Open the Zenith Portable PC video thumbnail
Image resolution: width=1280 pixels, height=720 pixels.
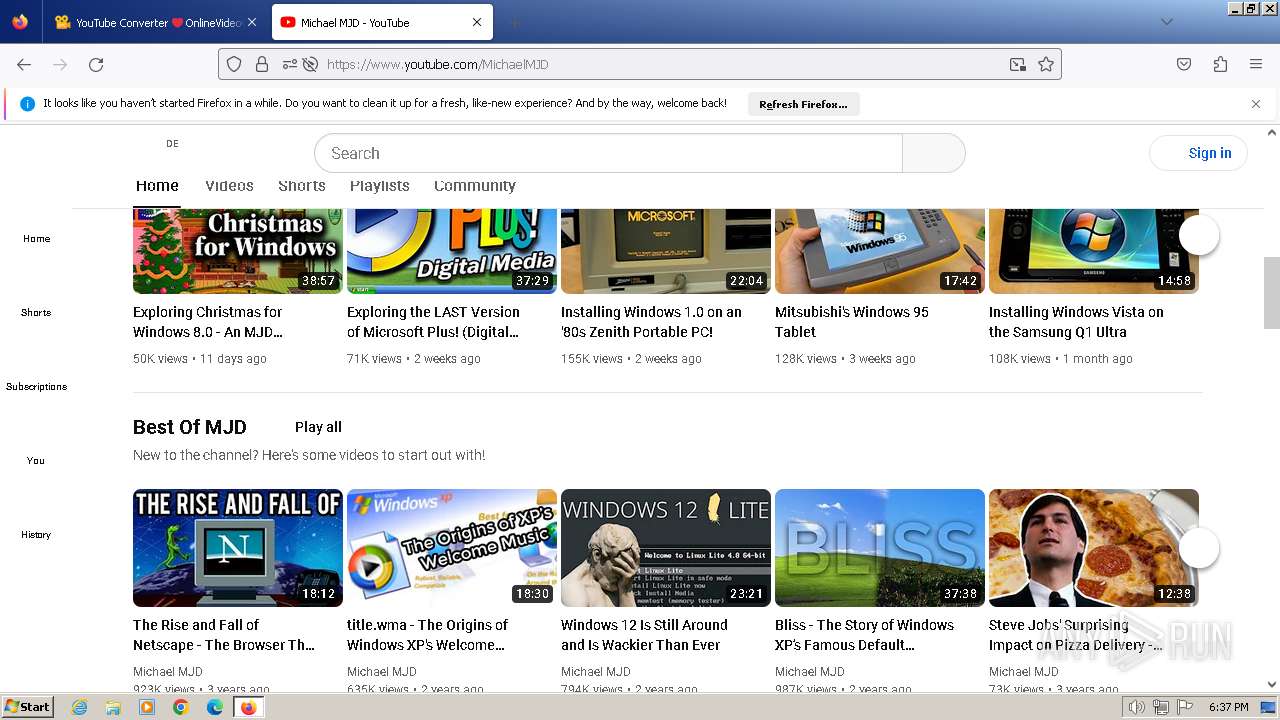[x=666, y=251]
